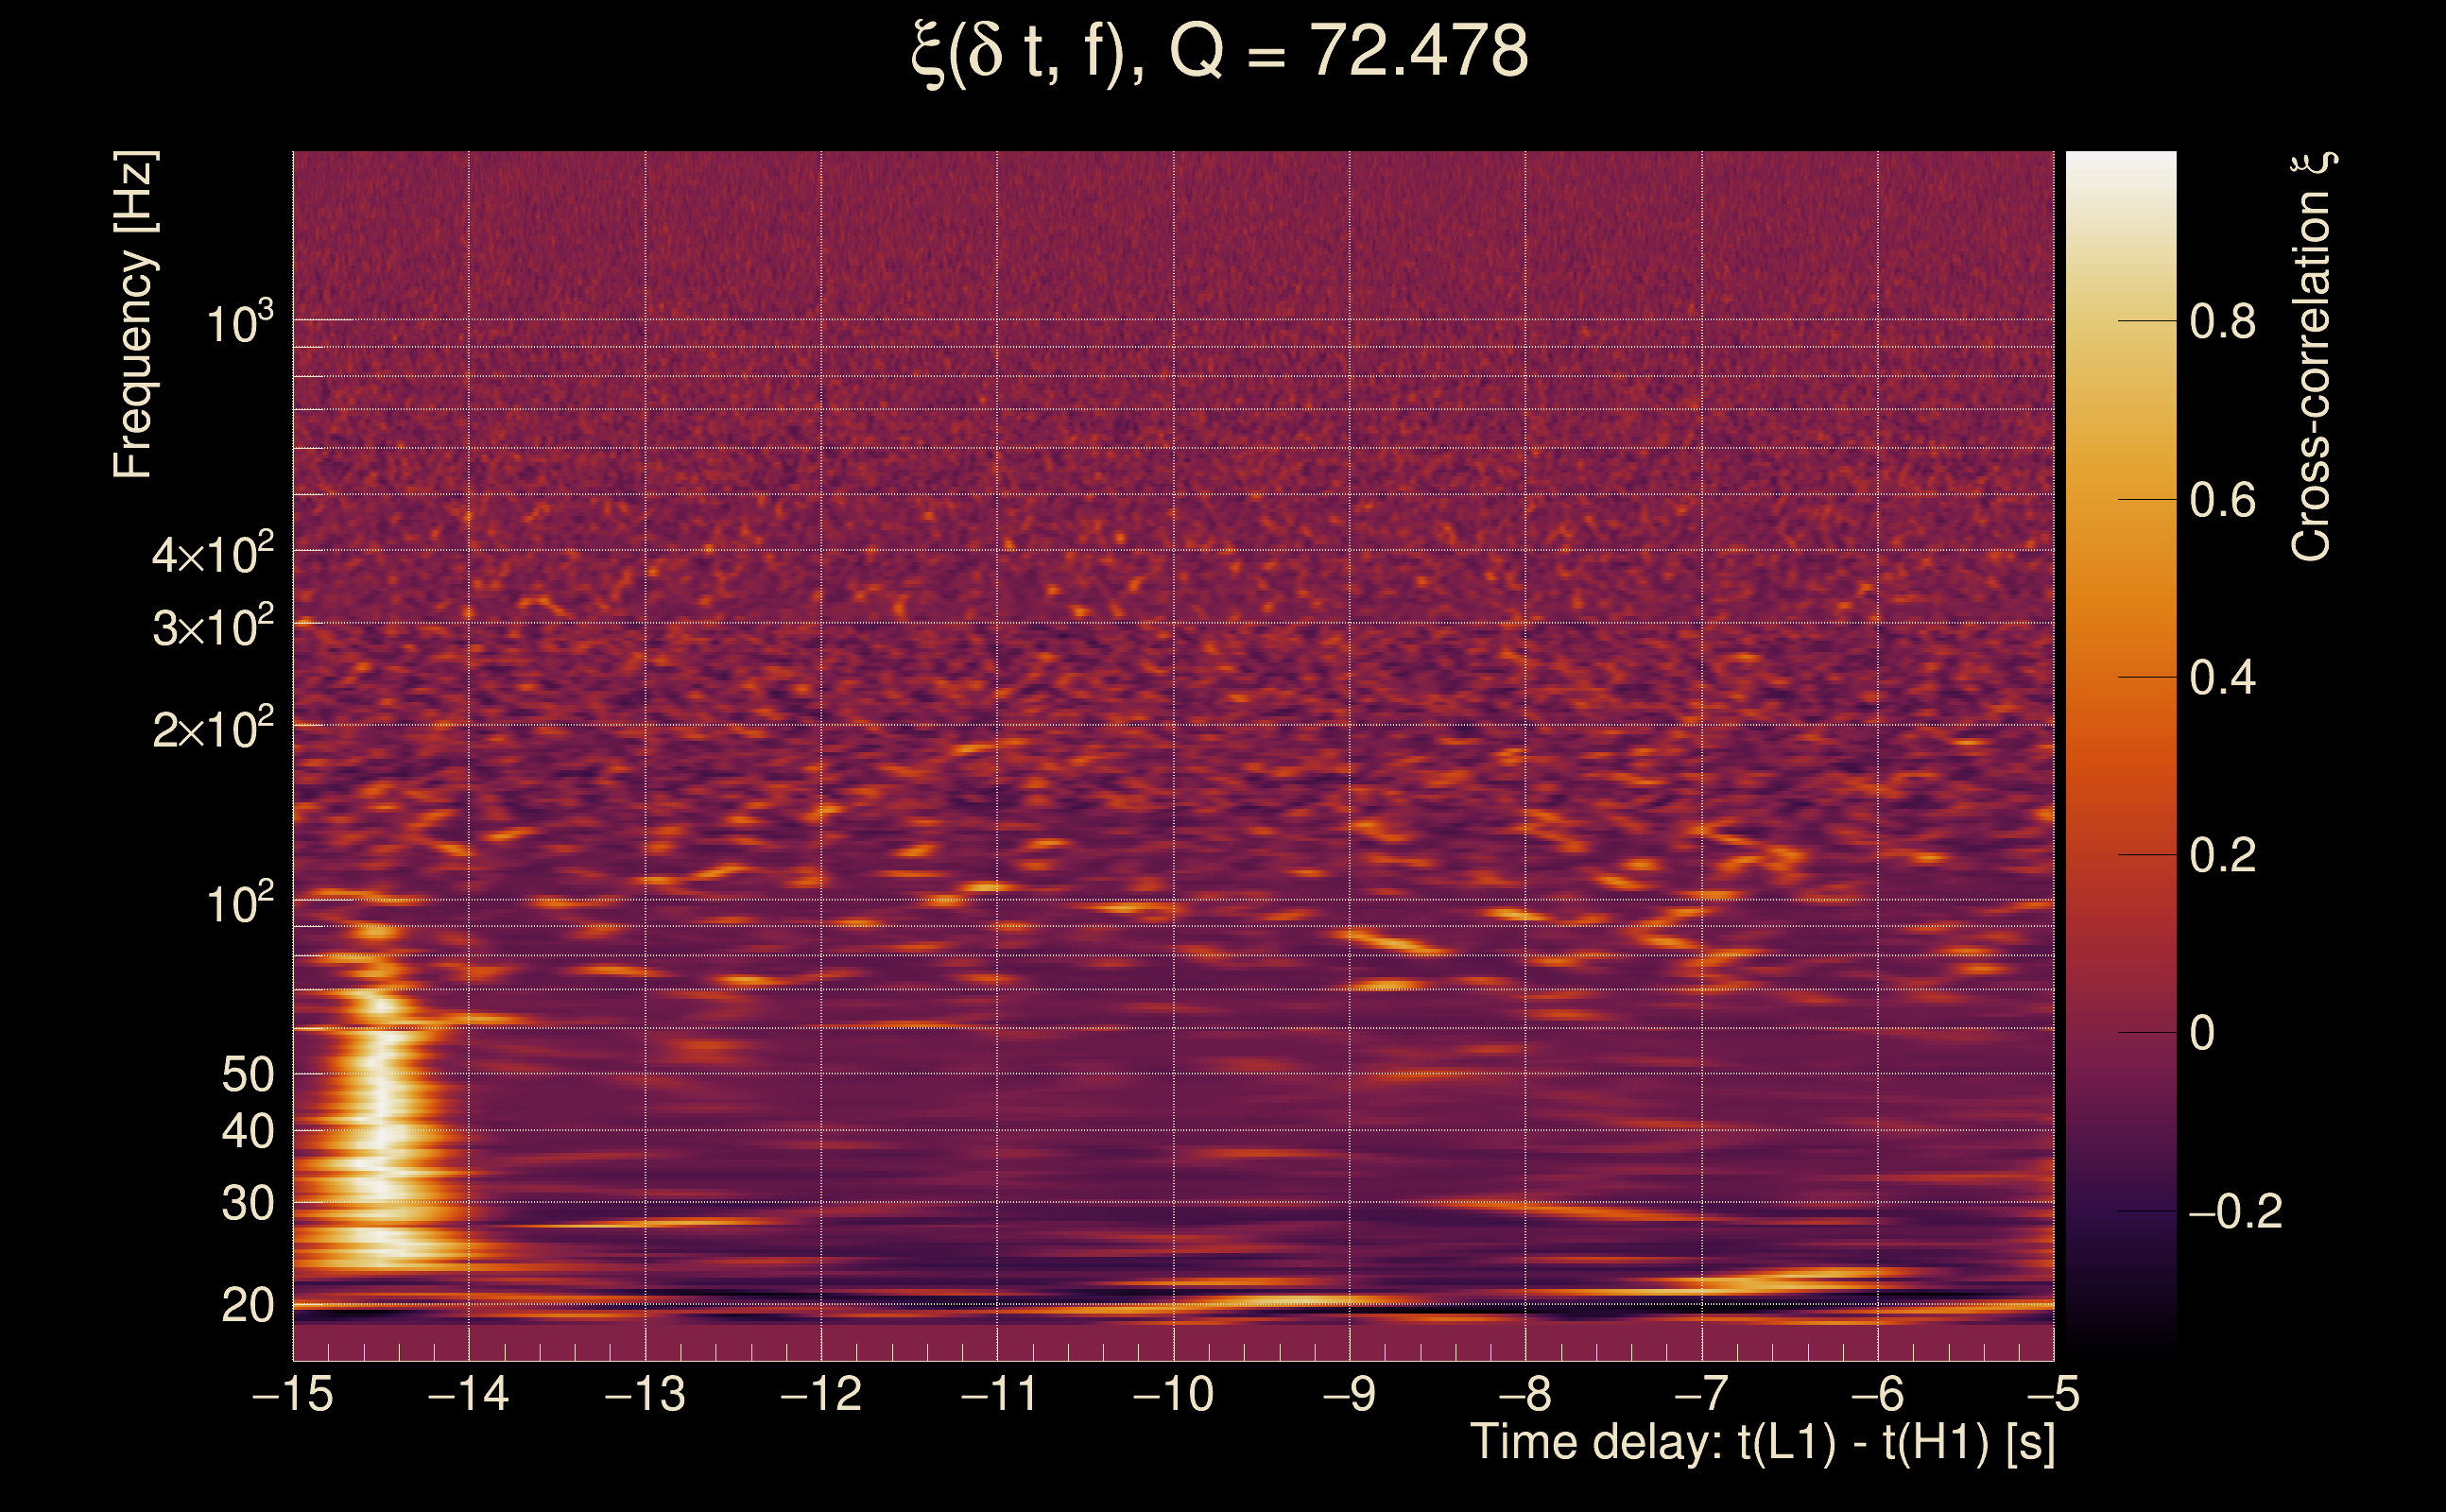Click the −10 x-axis tick label

[1173, 1394]
